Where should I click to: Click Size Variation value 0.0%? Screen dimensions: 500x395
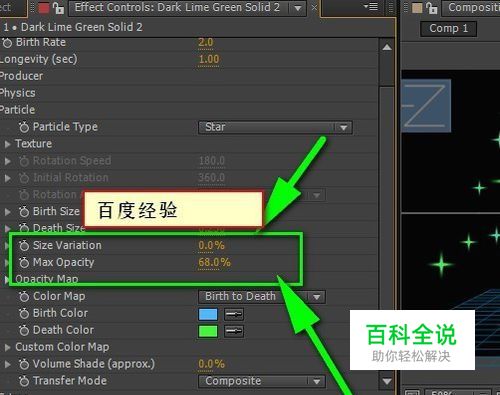tap(211, 246)
